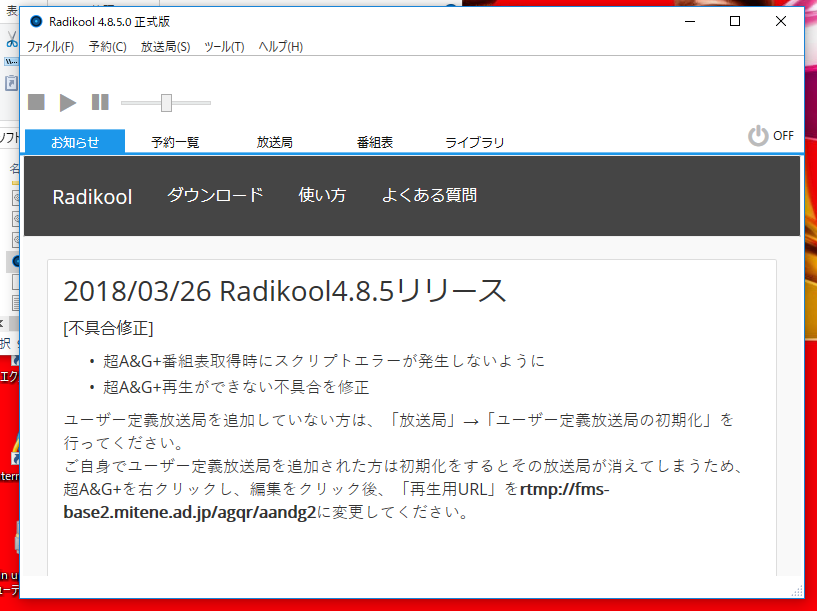
Task: Click the rtmp://fms-base2.mitene.ad.jp URL text
Action: [336, 501]
